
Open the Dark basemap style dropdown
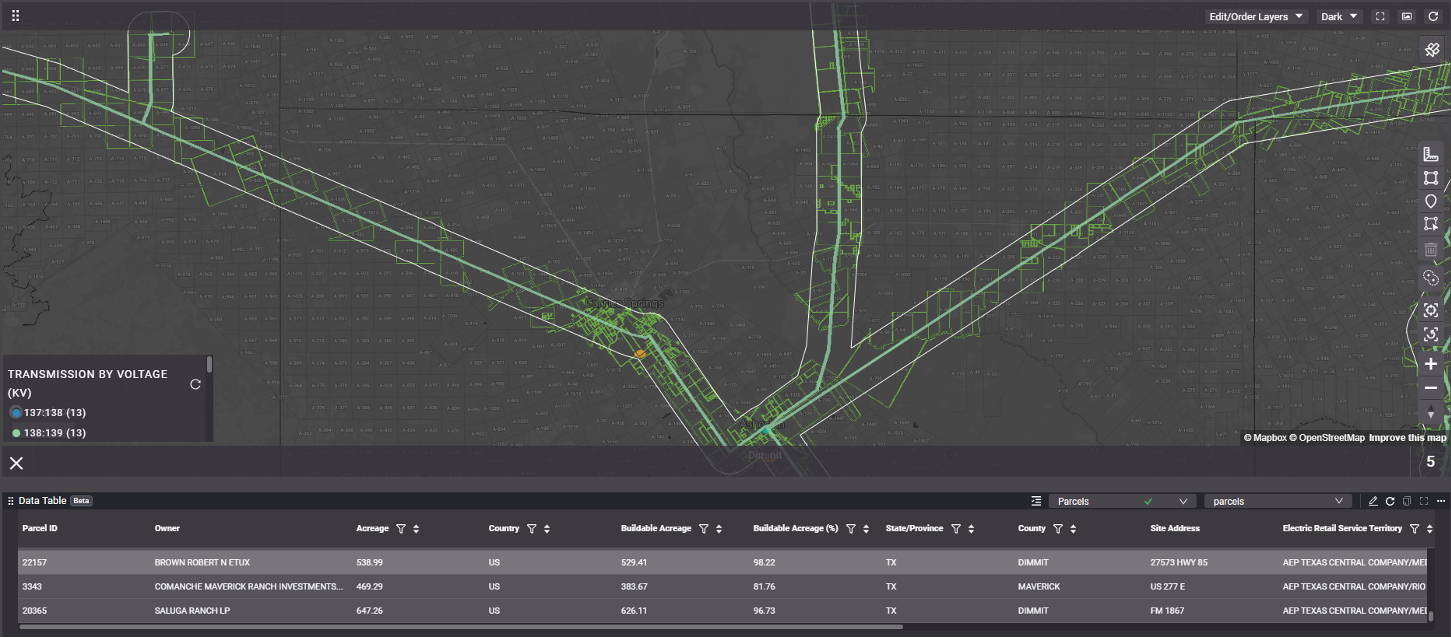1339,17
